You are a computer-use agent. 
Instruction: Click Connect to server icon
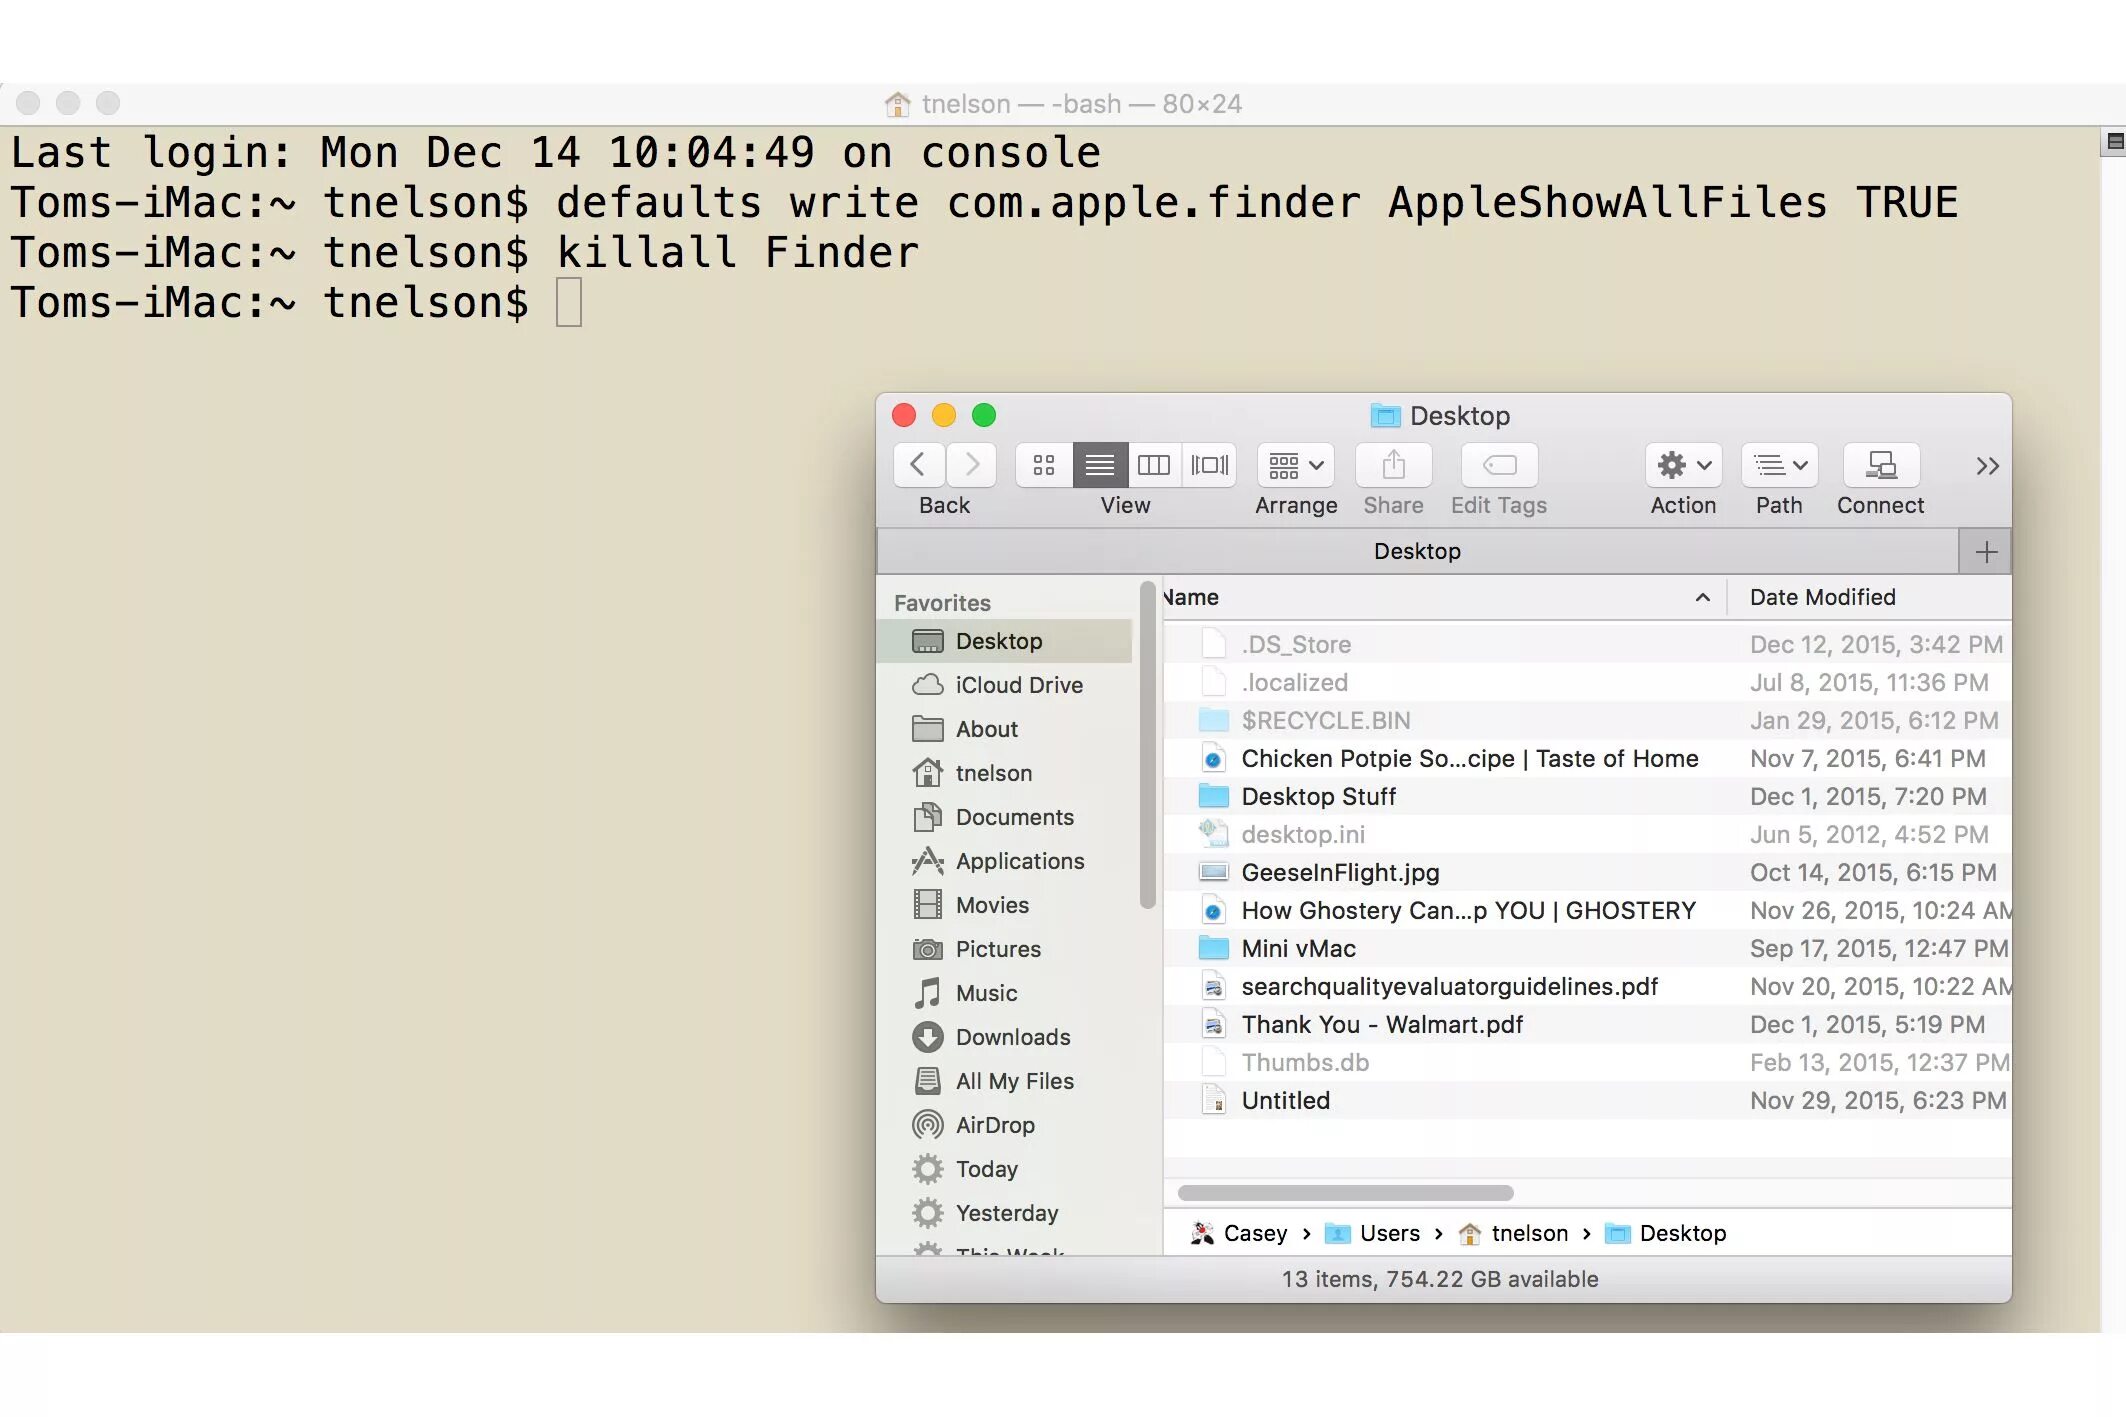coord(1880,465)
